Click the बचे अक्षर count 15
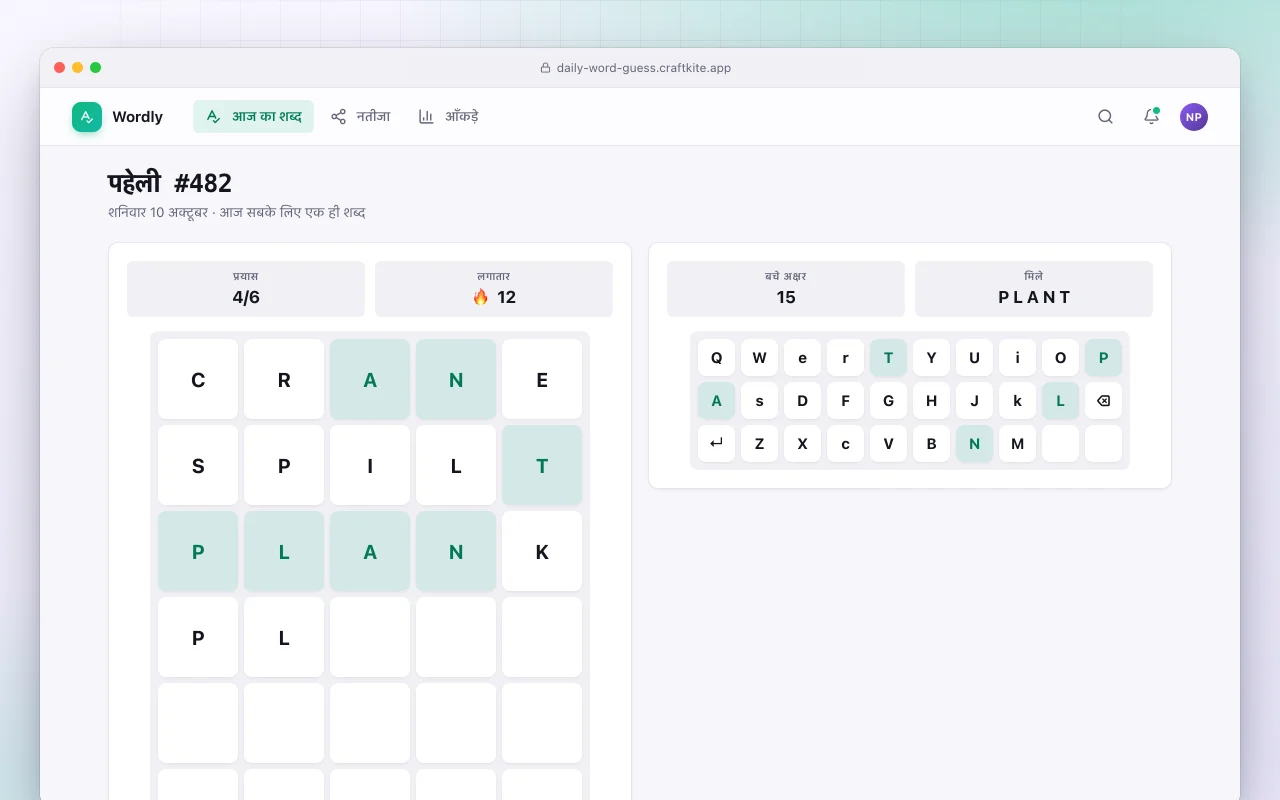 tap(786, 289)
